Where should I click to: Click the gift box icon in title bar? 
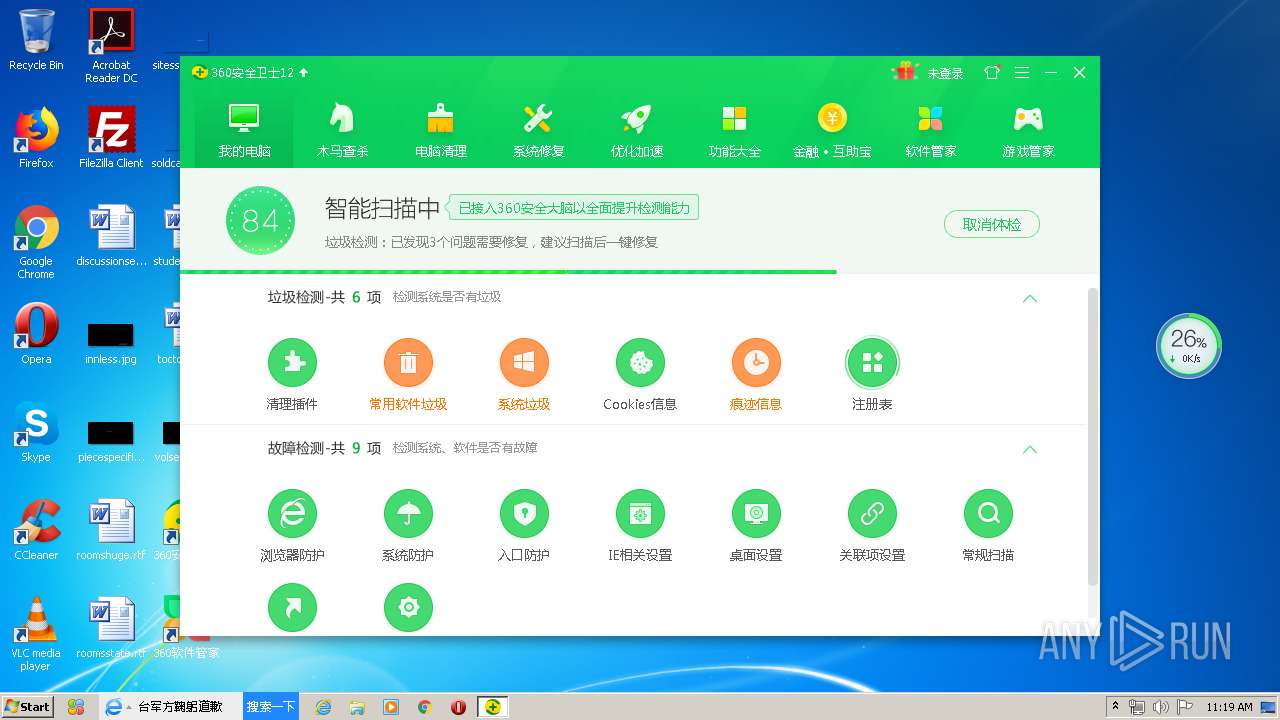(x=905, y=72)
